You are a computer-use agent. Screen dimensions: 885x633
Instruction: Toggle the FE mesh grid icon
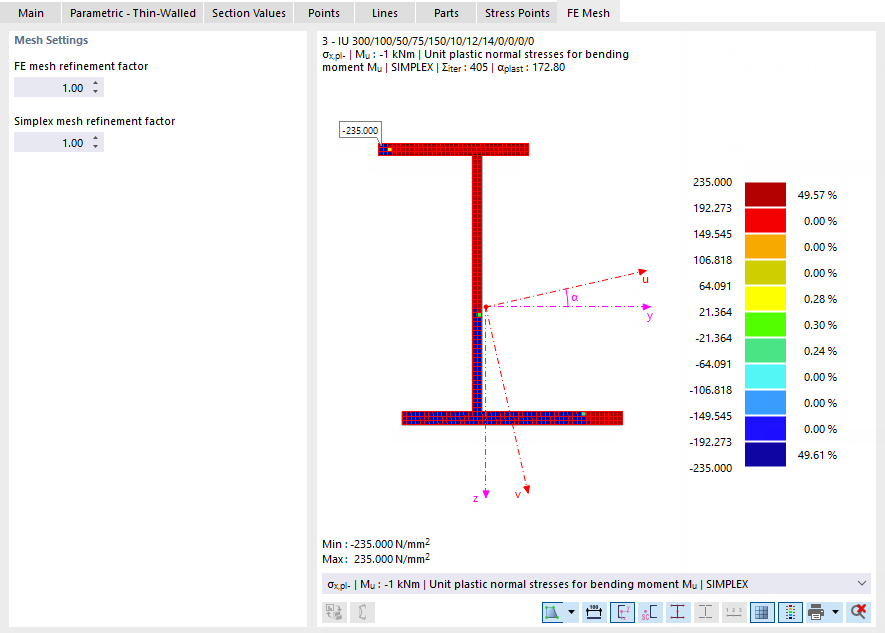[x=761, y=612]
